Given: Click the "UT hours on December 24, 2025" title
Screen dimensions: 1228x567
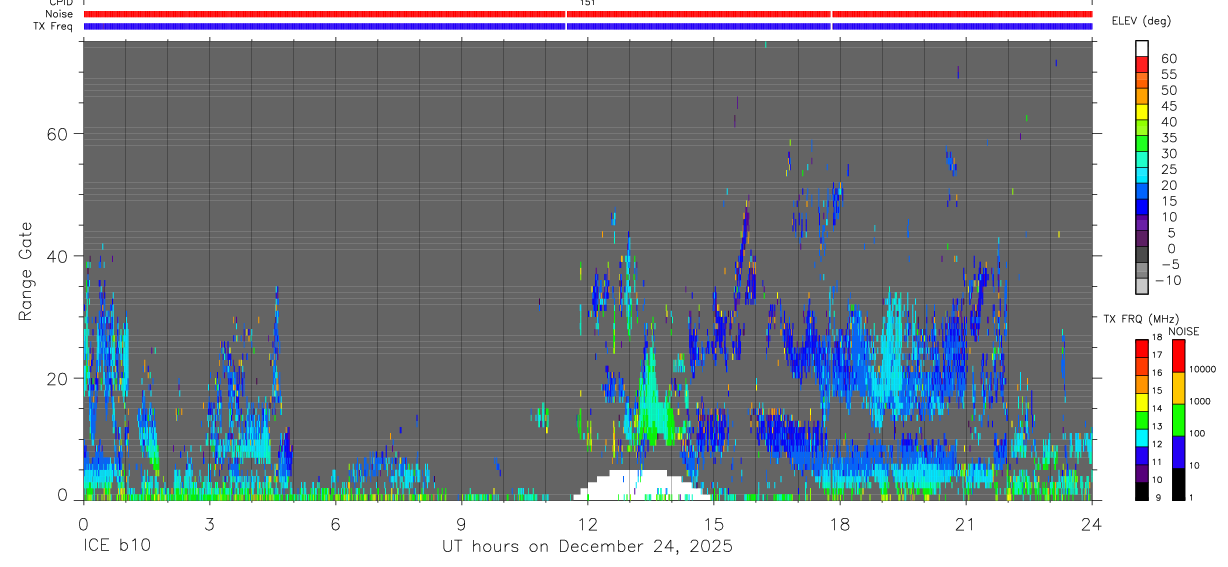Looking at the screenshot, I should pyautogui.click(x=588, y=547).
